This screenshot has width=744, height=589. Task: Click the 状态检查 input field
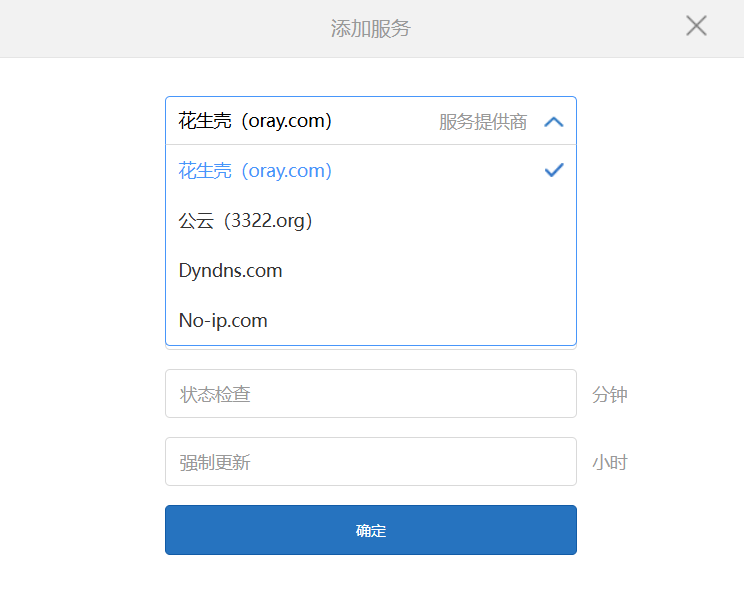371,393
